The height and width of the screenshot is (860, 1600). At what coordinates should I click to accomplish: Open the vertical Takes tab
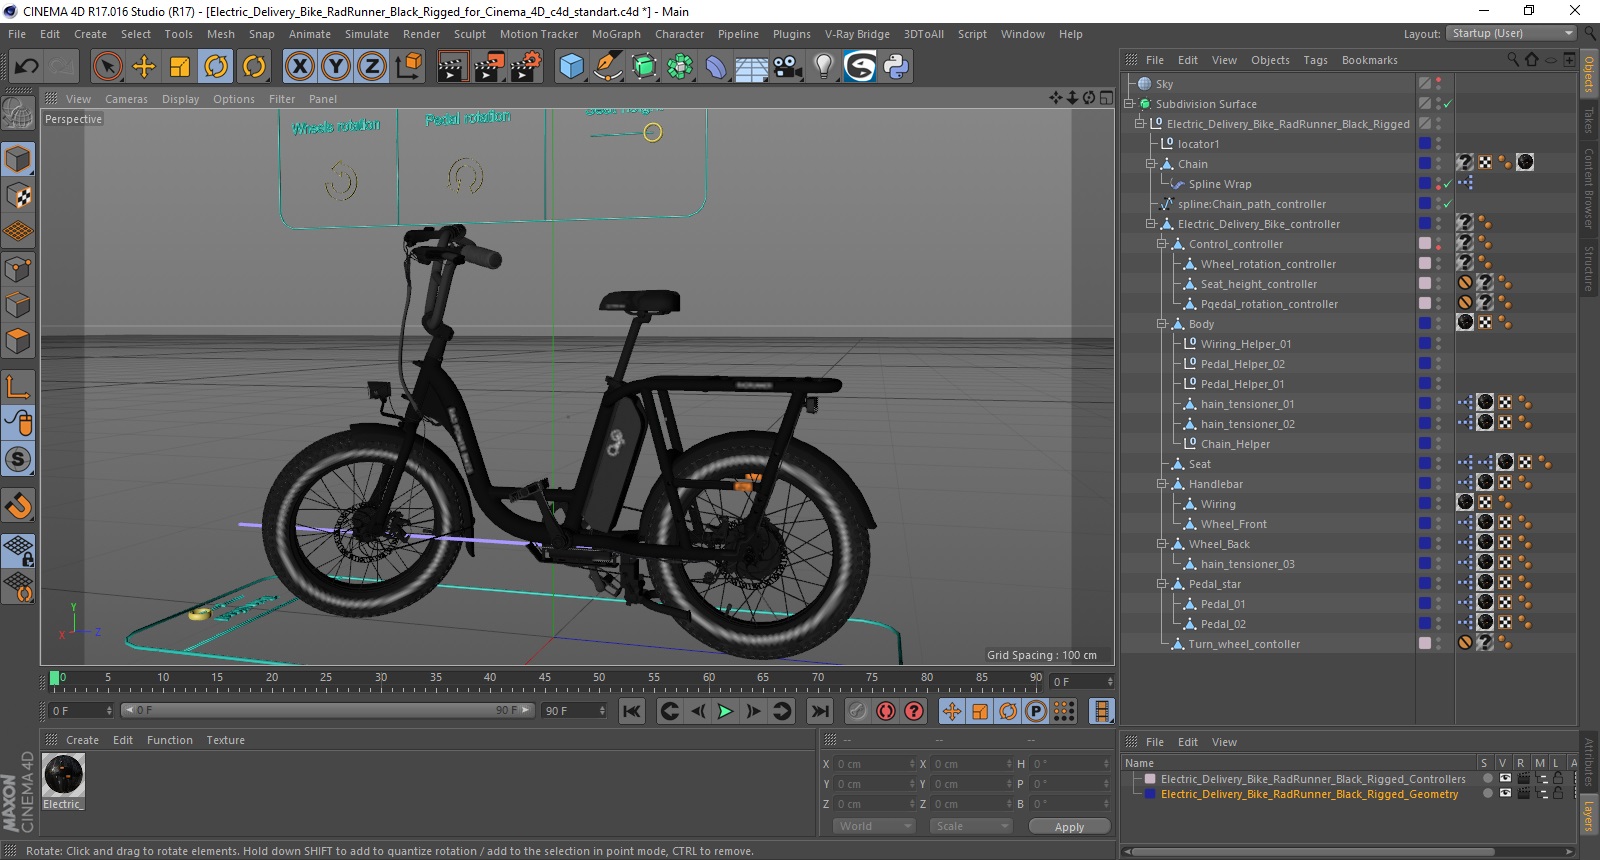coord(1588,120)
